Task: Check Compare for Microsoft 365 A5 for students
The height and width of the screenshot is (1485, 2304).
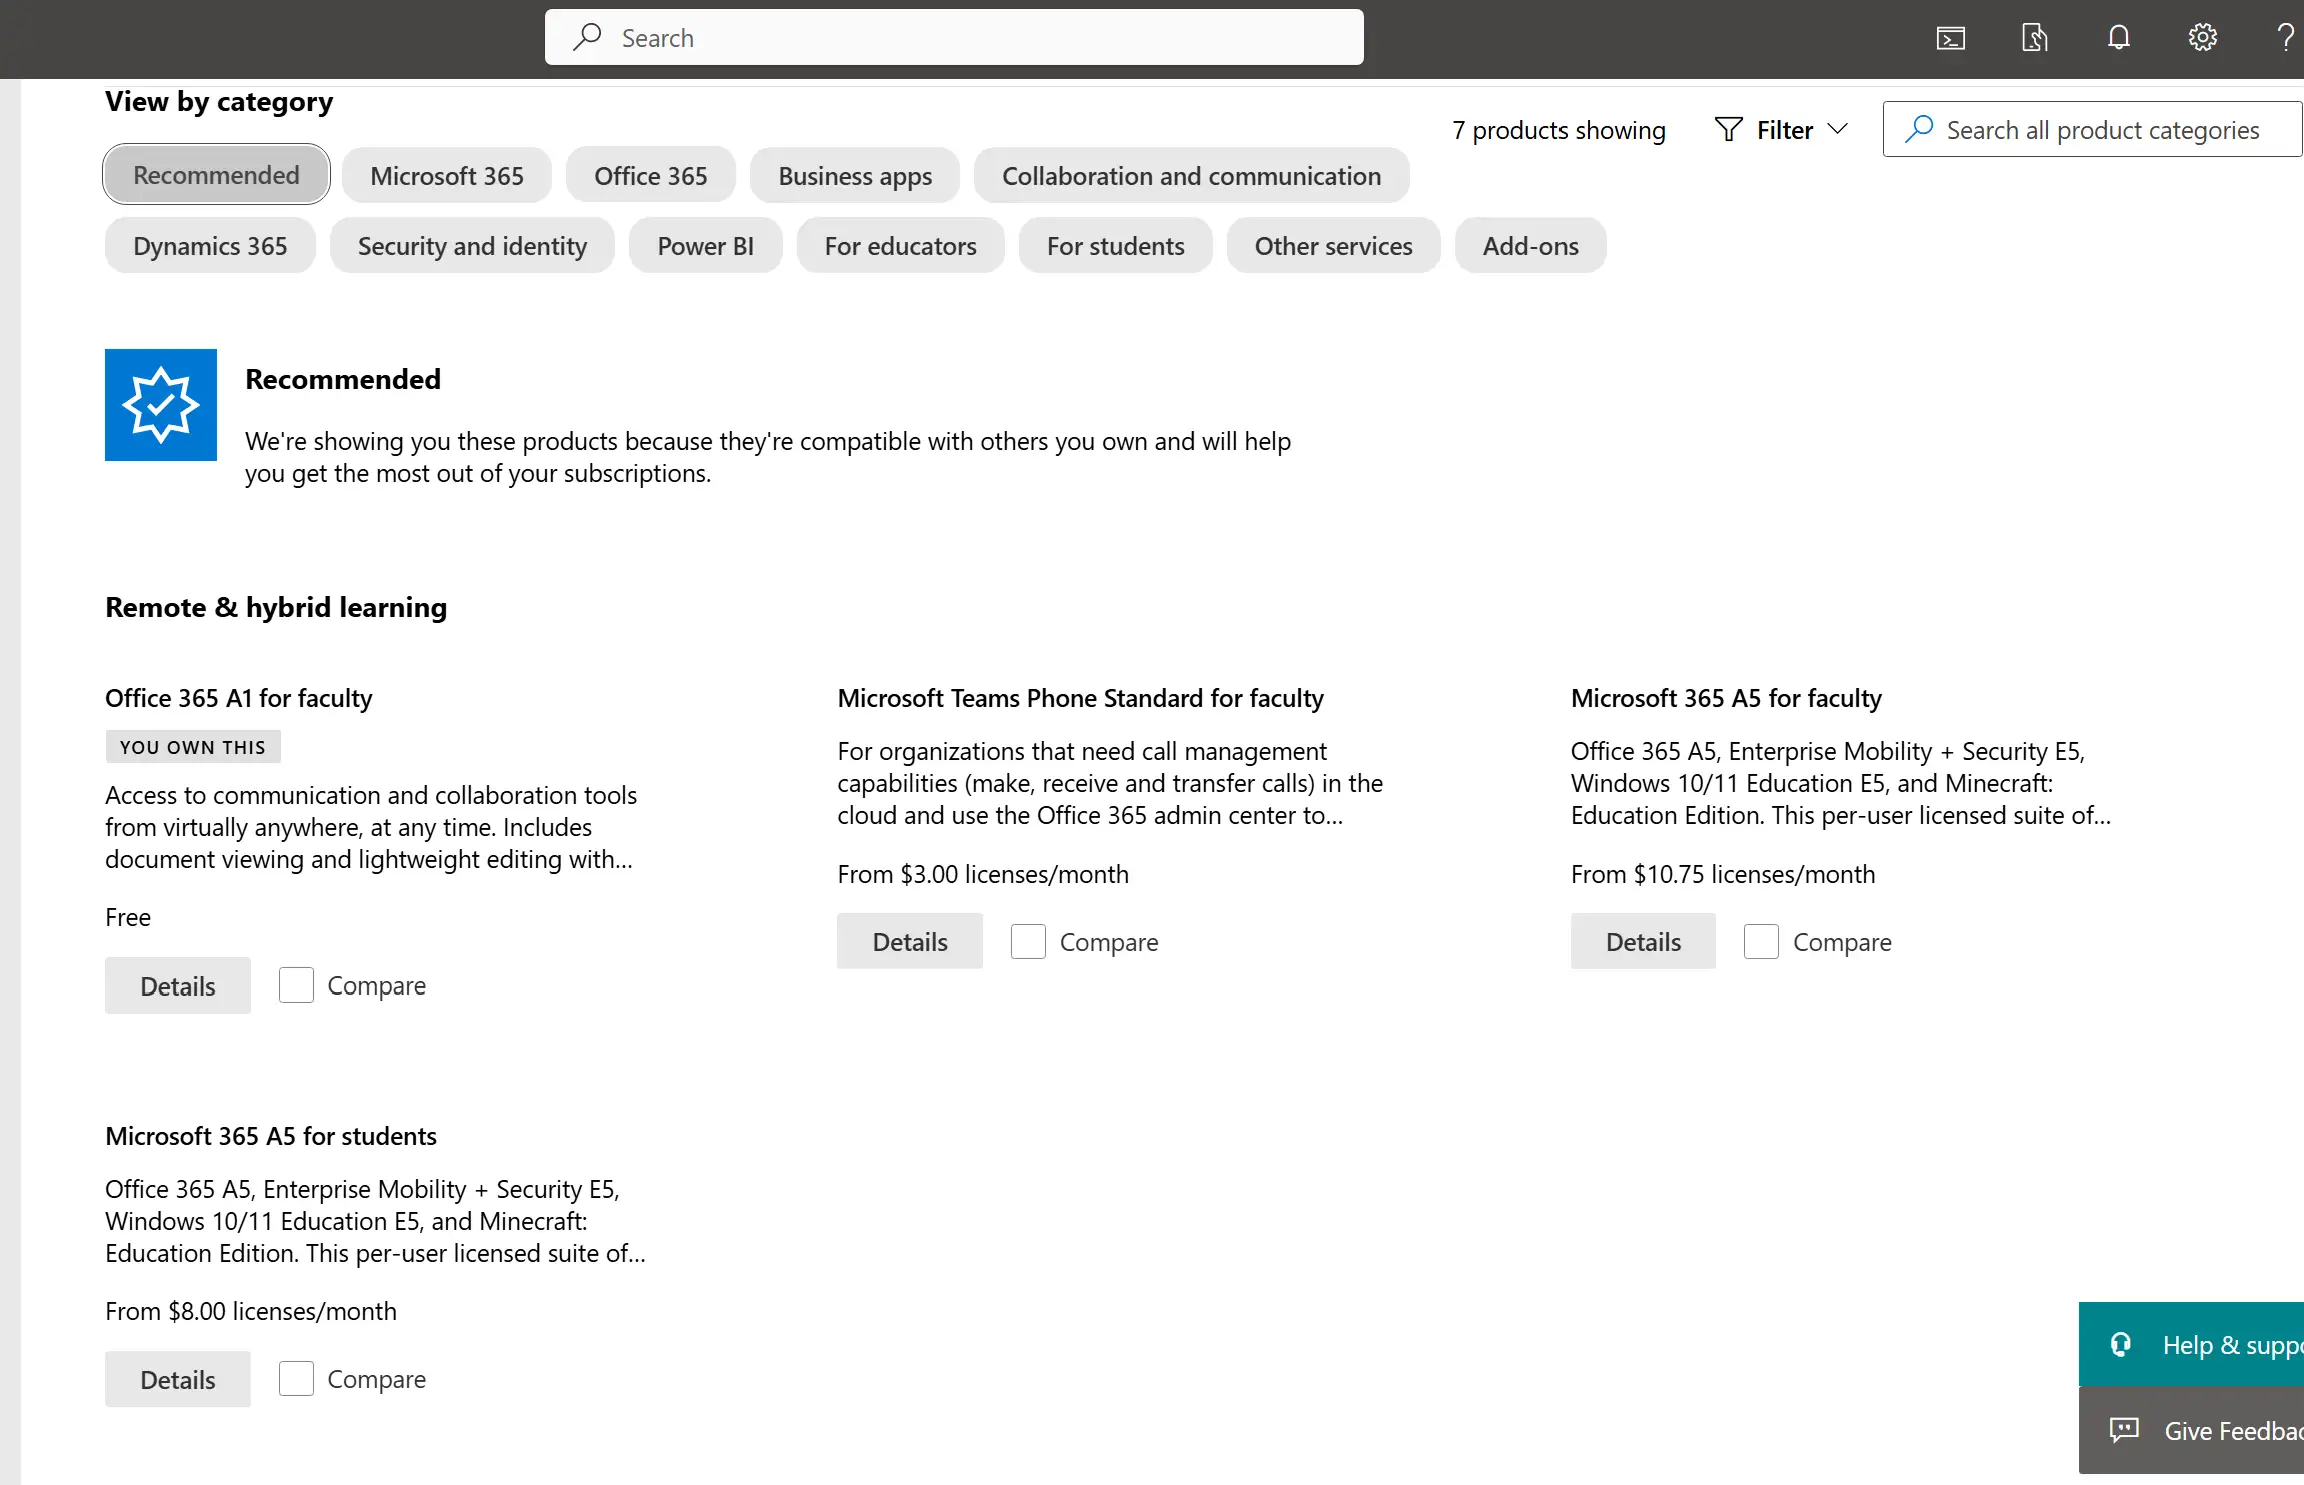Action: [296, 1378]
